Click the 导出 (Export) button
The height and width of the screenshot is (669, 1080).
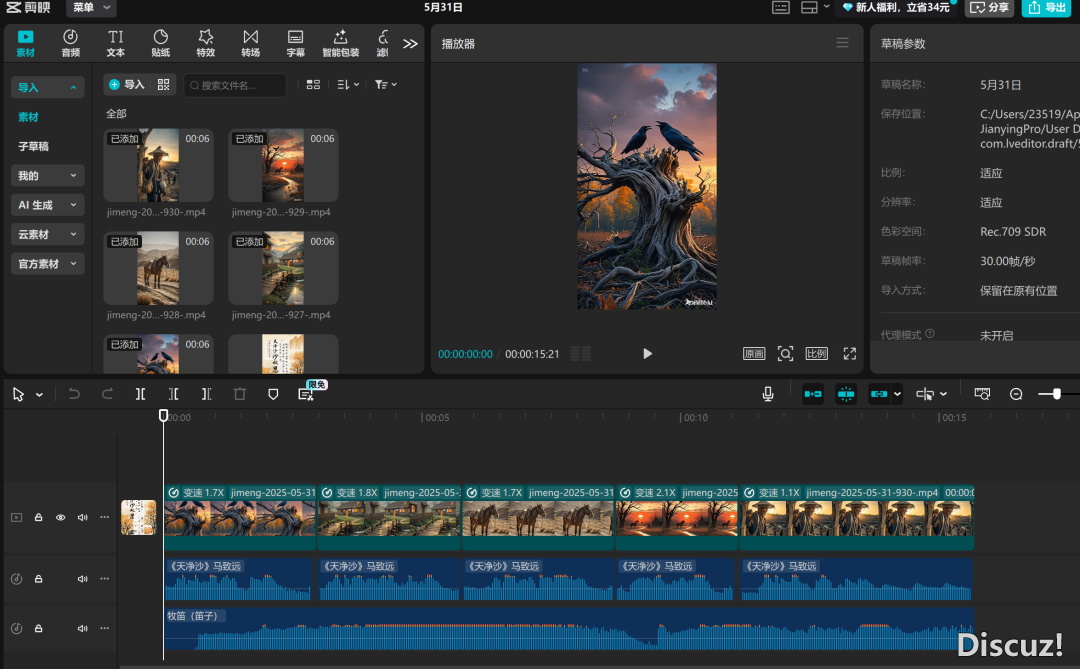[x=1046, y=8]
